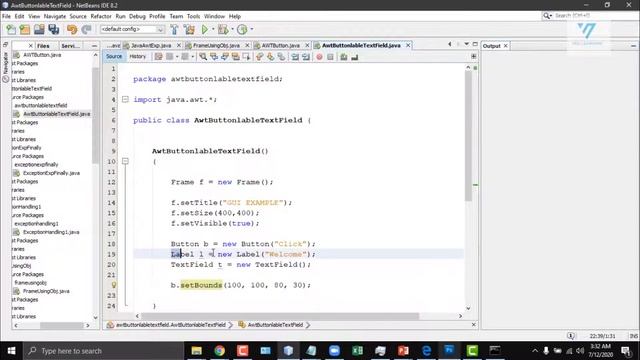The height and width of the screenshot is (360, 640).
Task: Open the Source menu
Action: [x=78, y=16]
